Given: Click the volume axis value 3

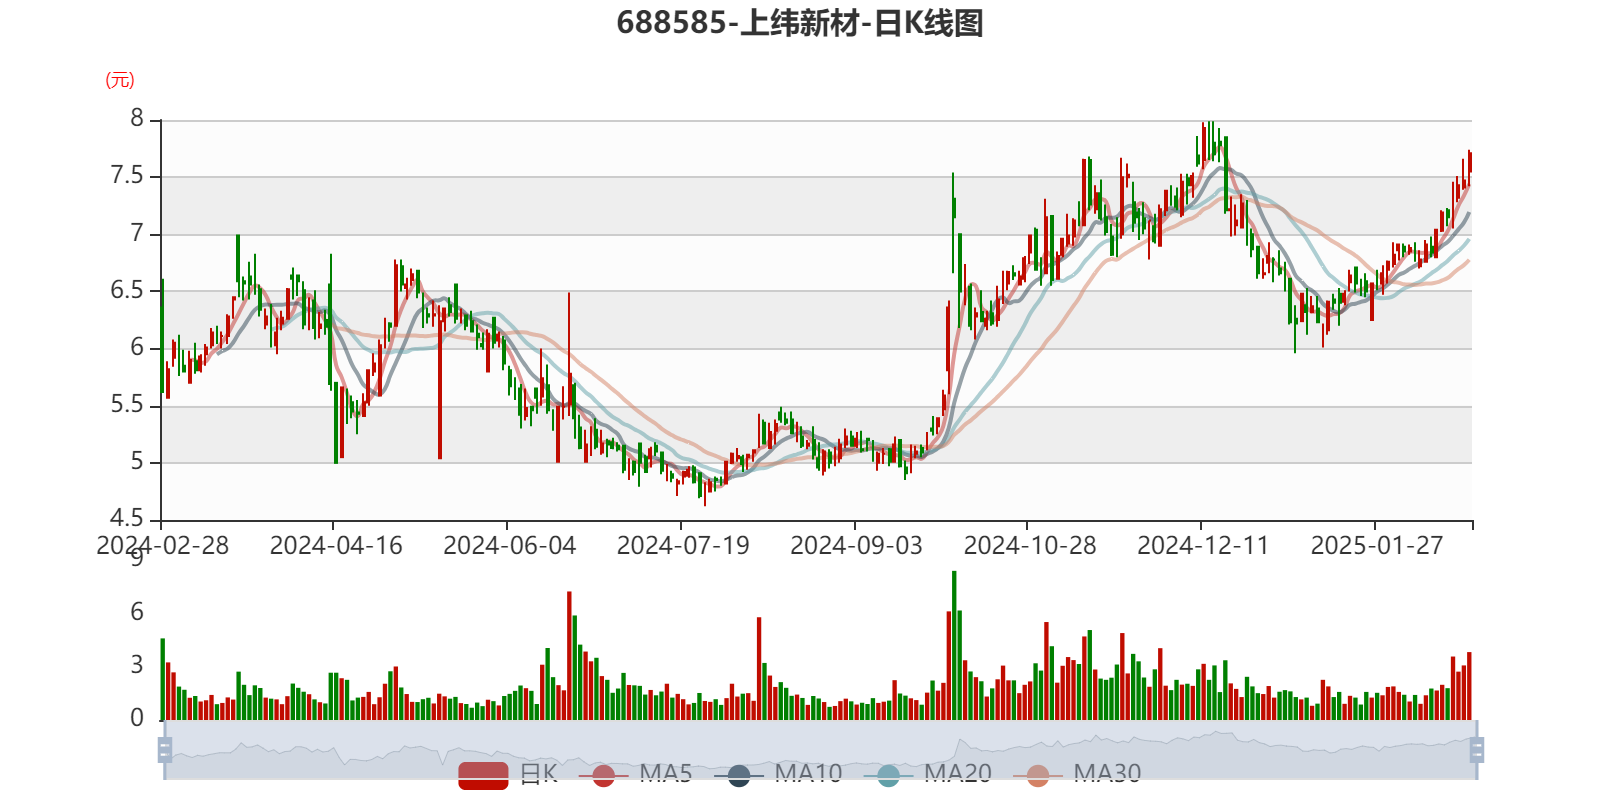Looking at the screenshot, I should click(x=137, y=665).
